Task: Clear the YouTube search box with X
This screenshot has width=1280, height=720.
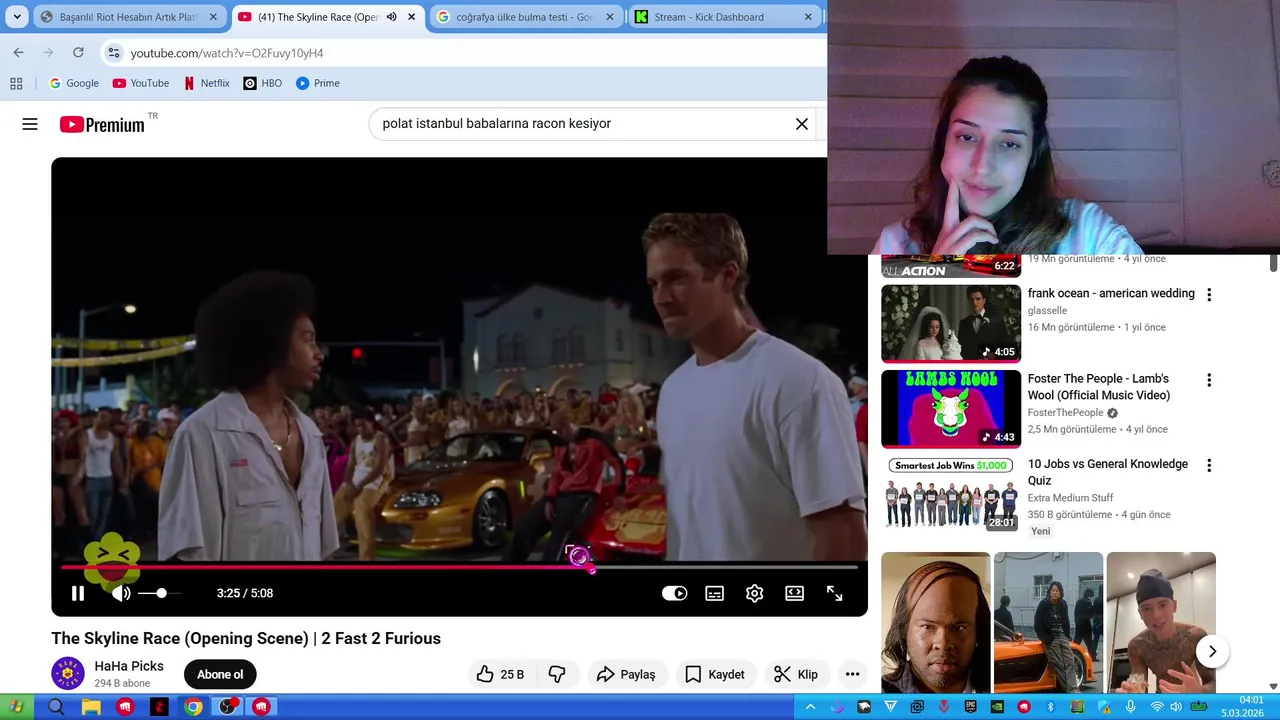Action: pyautogui.click(x=802, y=124)
